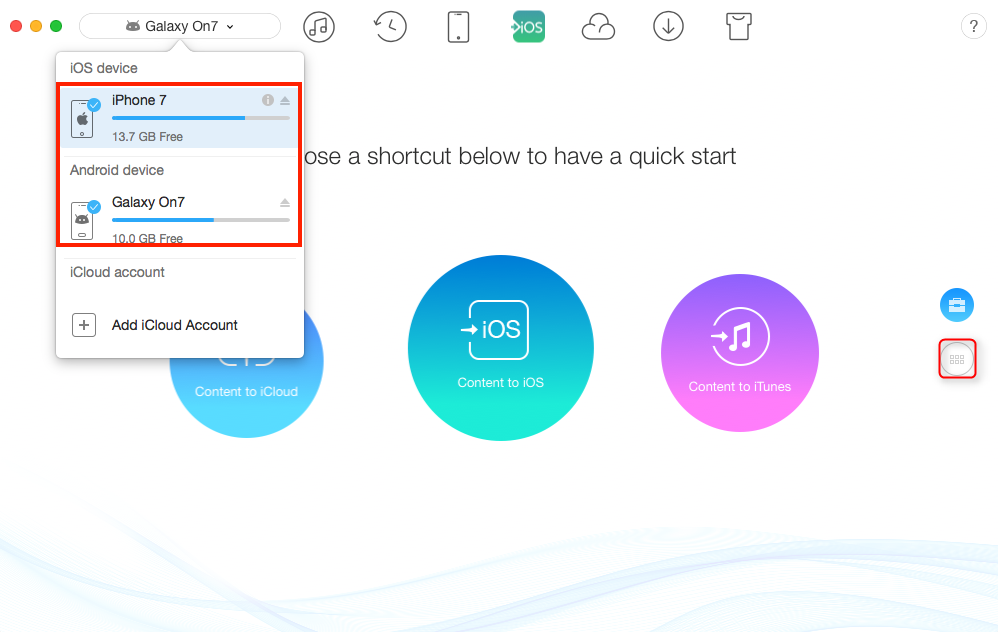
Task: Click Add iCloud Account
Action: [174, 325]
